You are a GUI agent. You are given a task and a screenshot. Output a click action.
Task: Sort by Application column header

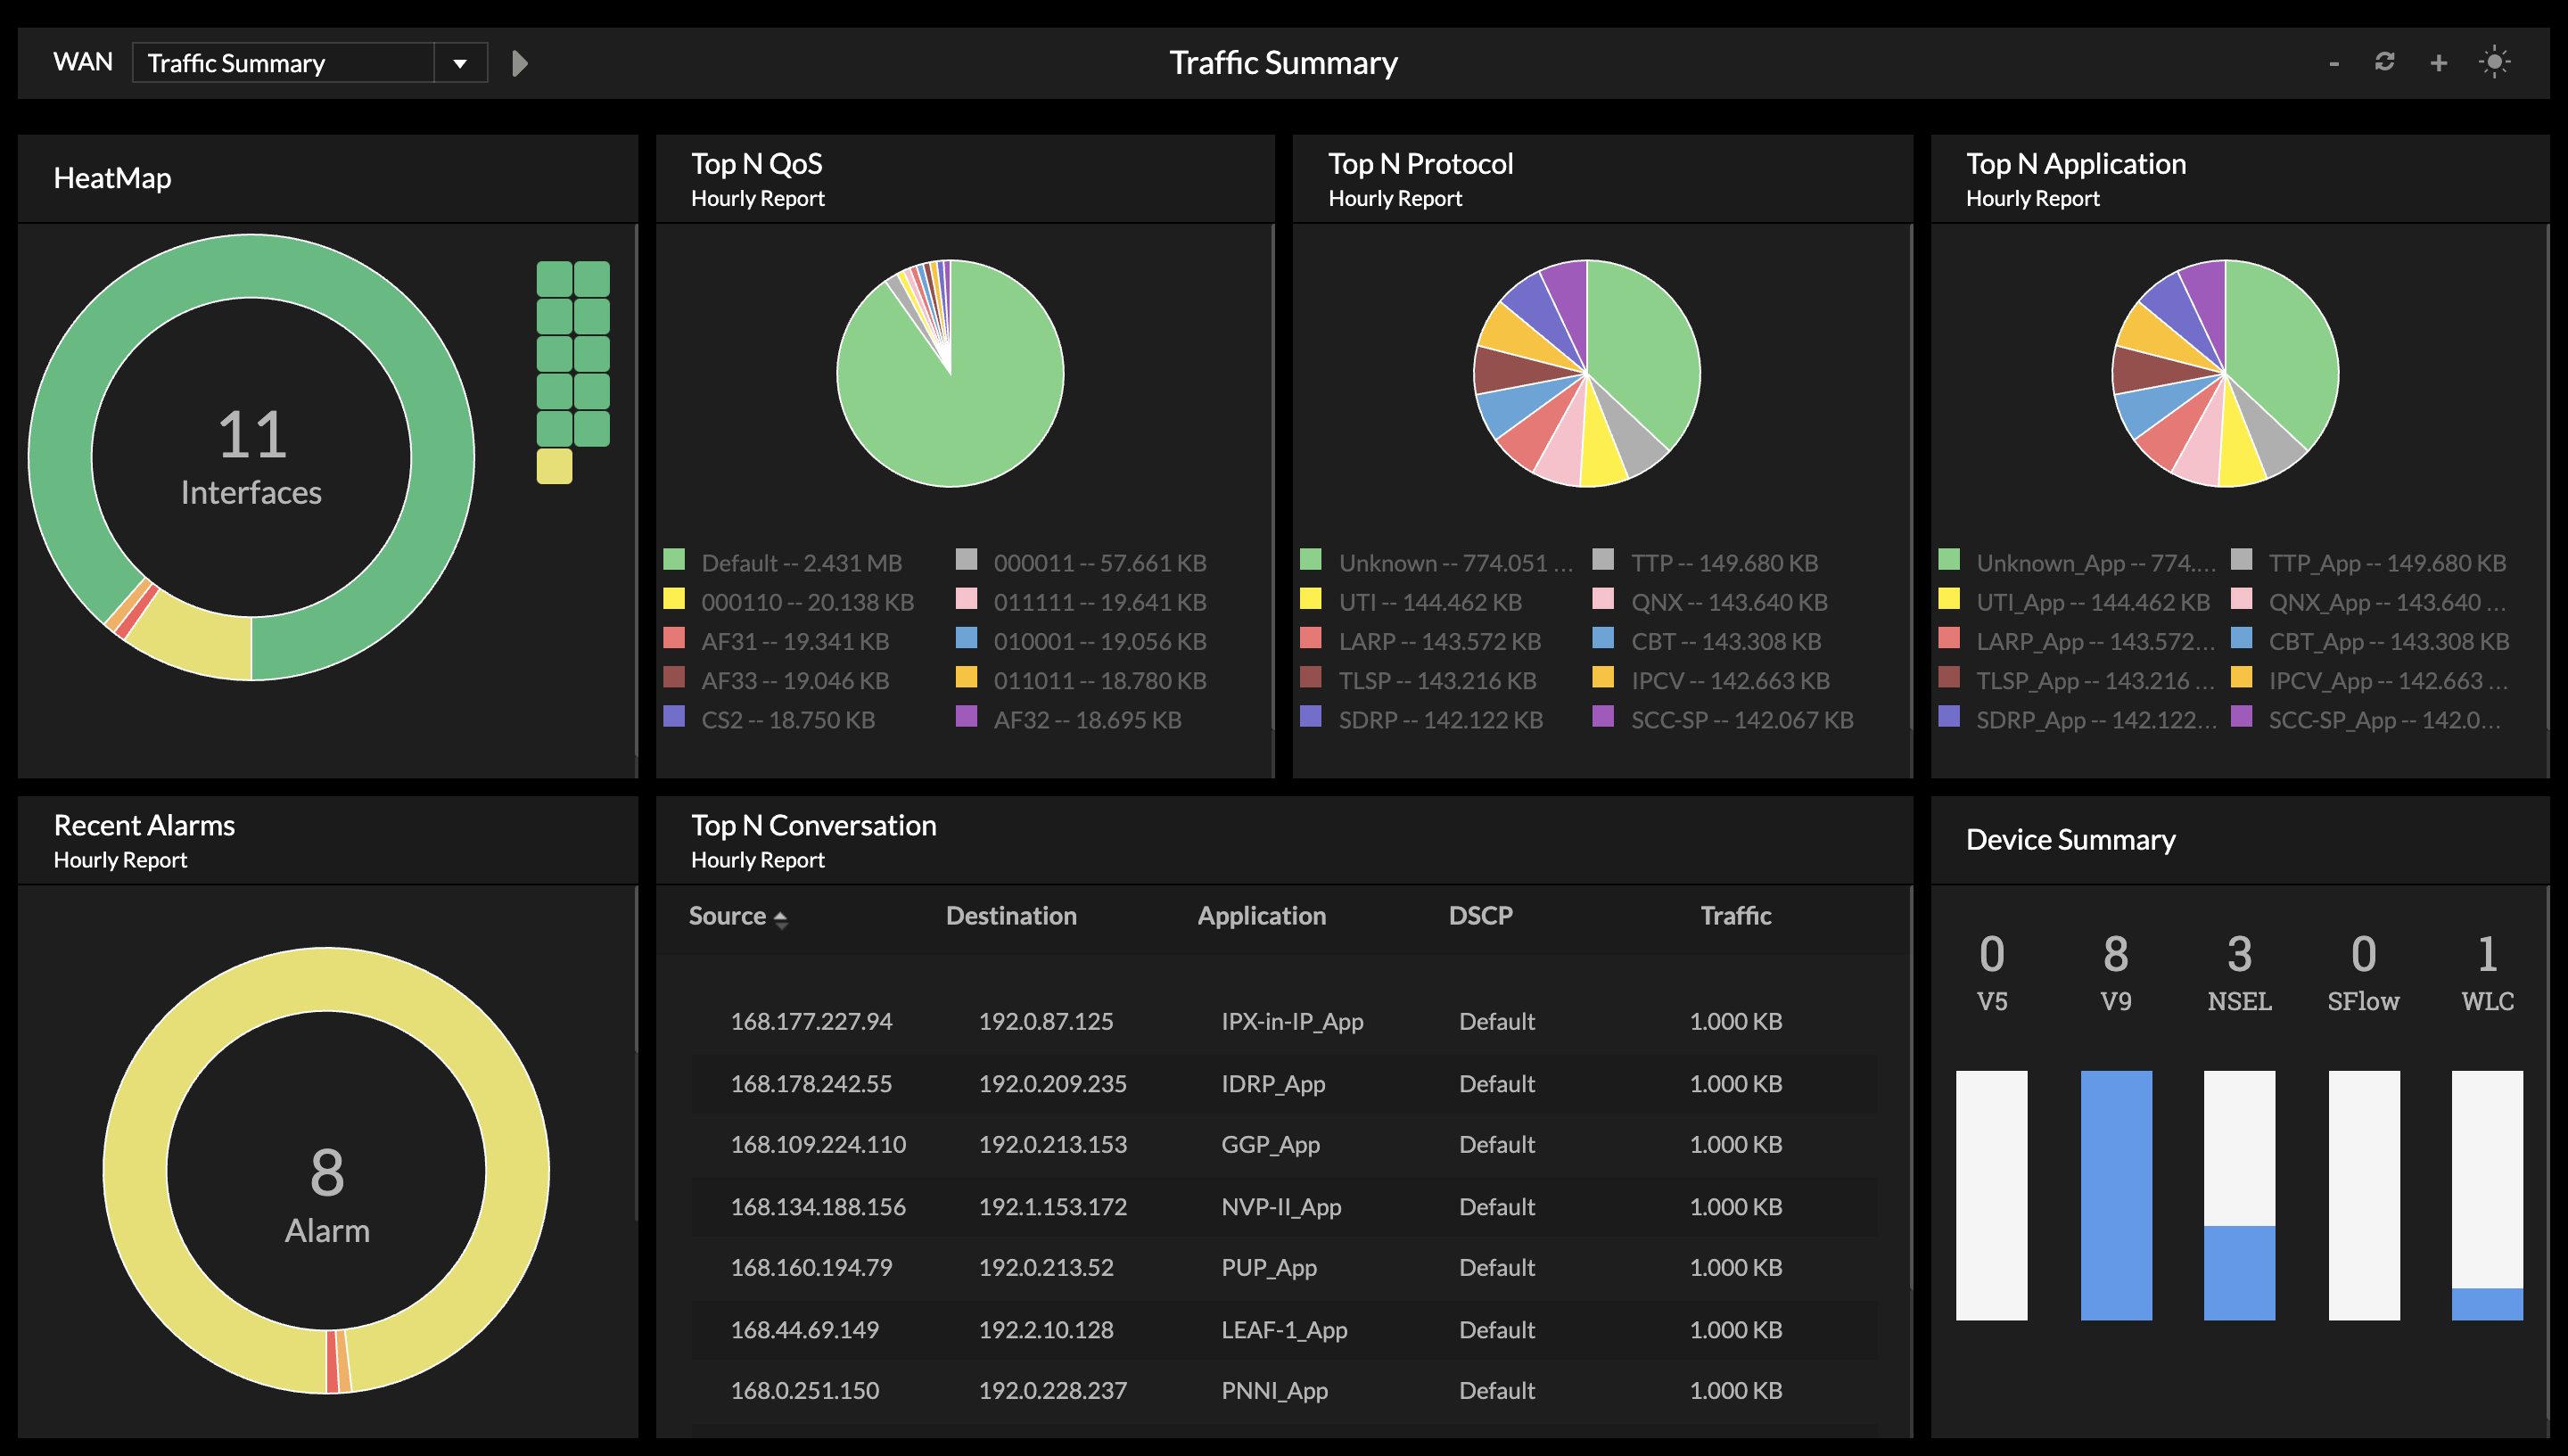click(1261, 915)
